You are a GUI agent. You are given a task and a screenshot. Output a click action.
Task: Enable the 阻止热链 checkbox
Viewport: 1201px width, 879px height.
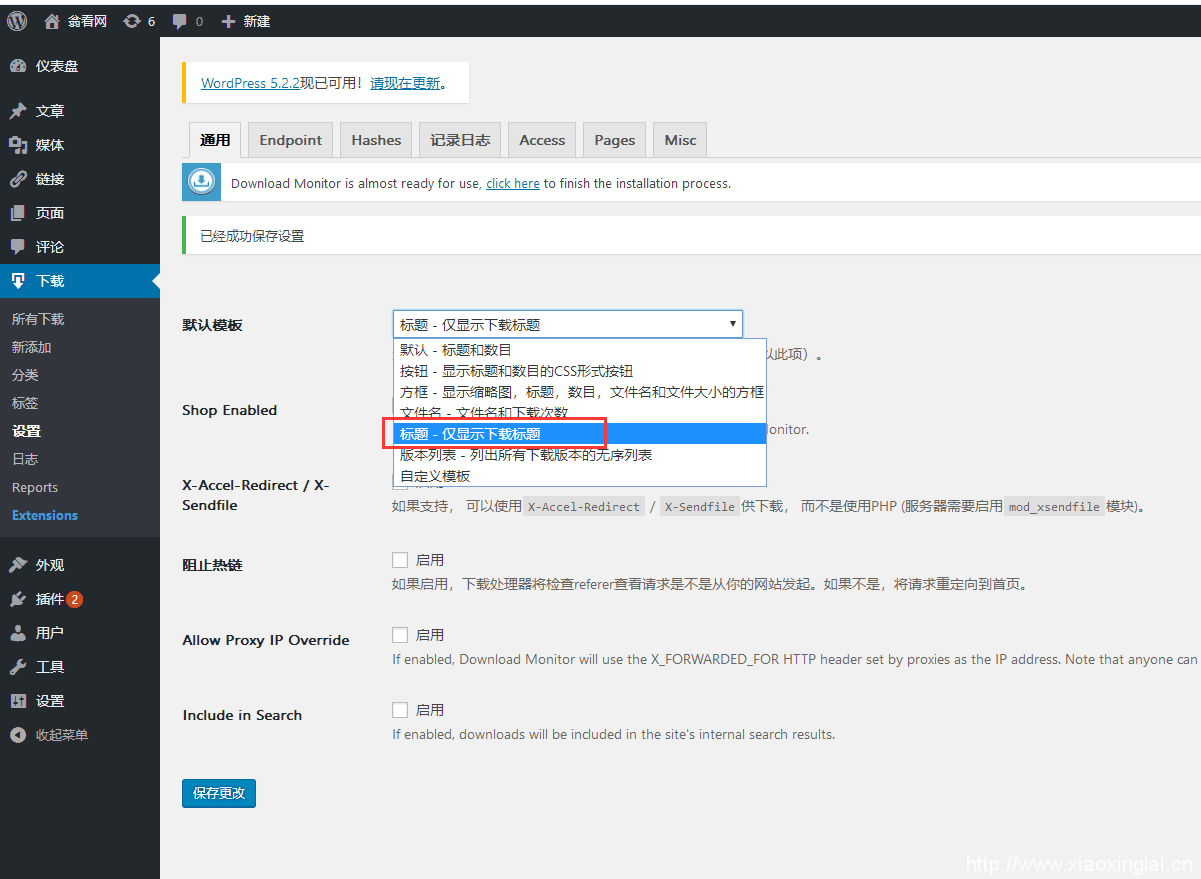[400, 560]
